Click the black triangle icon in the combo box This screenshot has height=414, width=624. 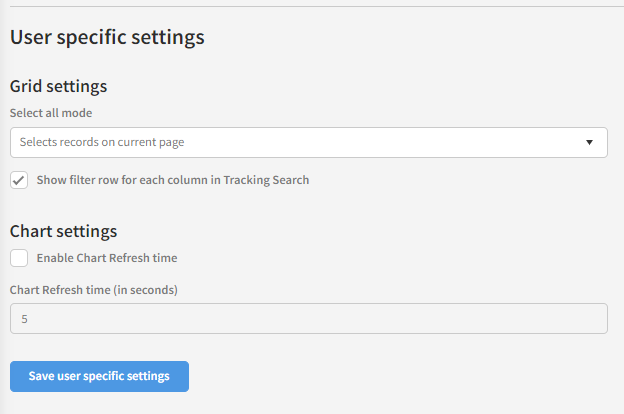point(589,142)
